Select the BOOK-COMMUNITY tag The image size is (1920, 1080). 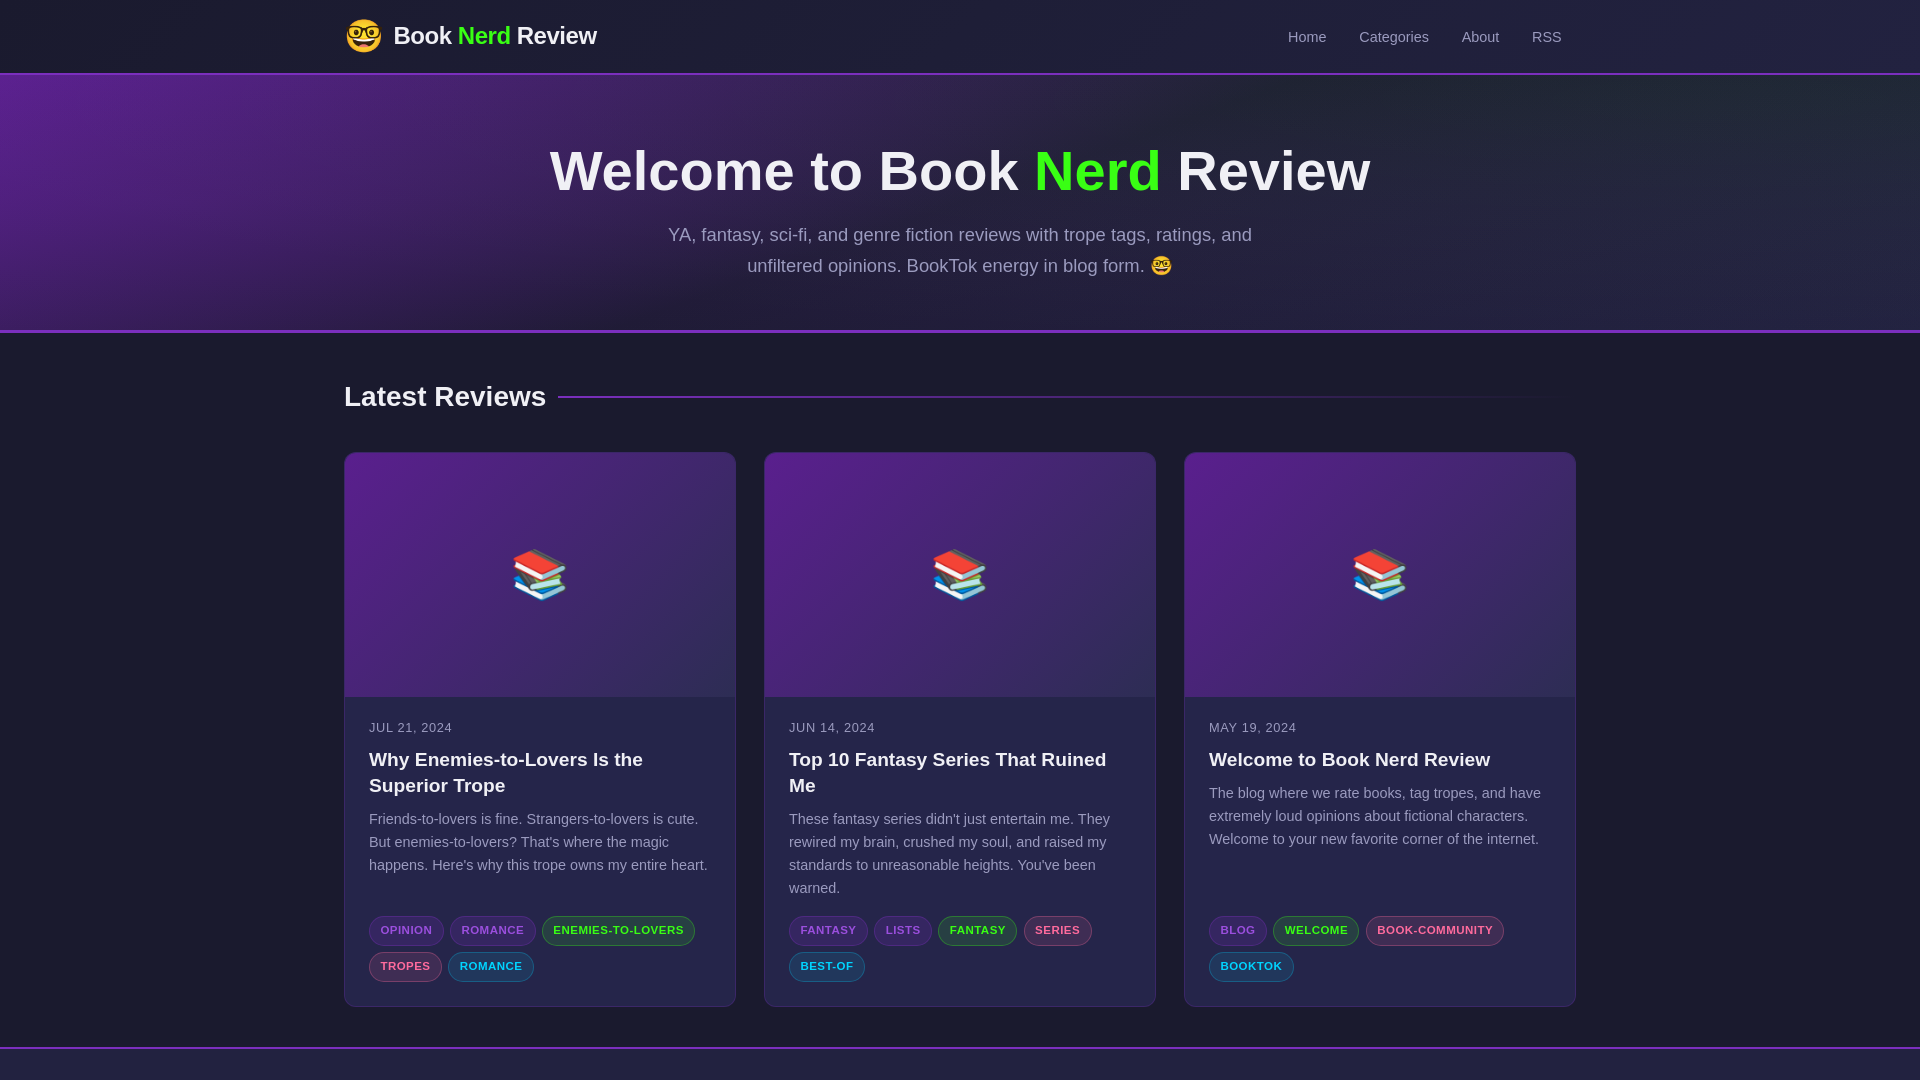pos(1435,931)
